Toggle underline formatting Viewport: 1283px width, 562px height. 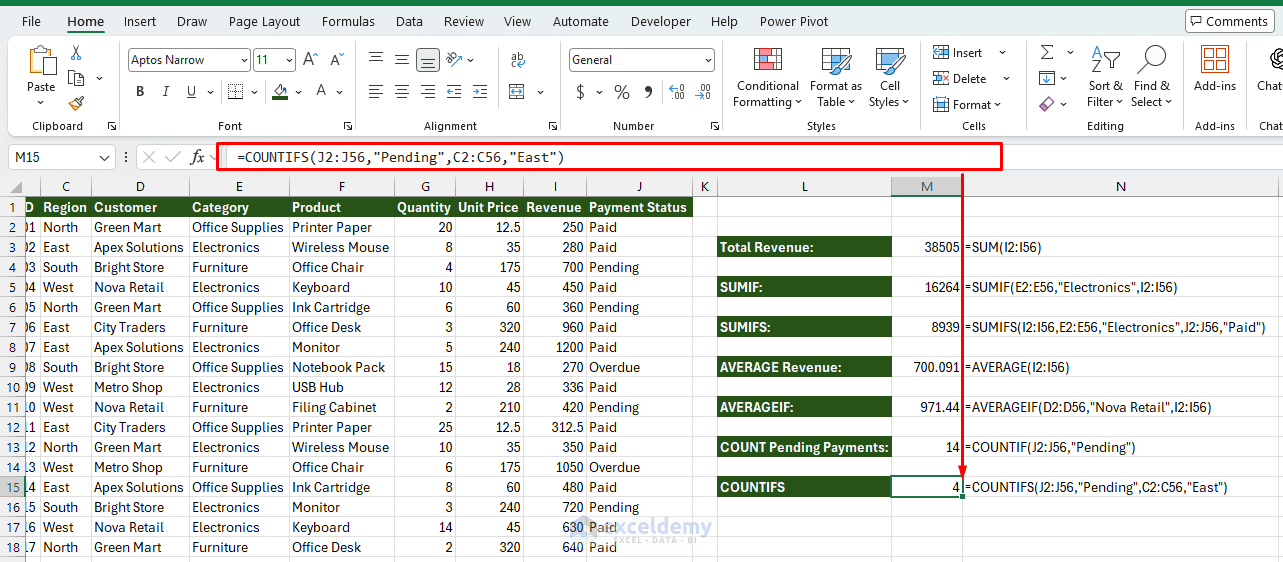coord(192,92)
